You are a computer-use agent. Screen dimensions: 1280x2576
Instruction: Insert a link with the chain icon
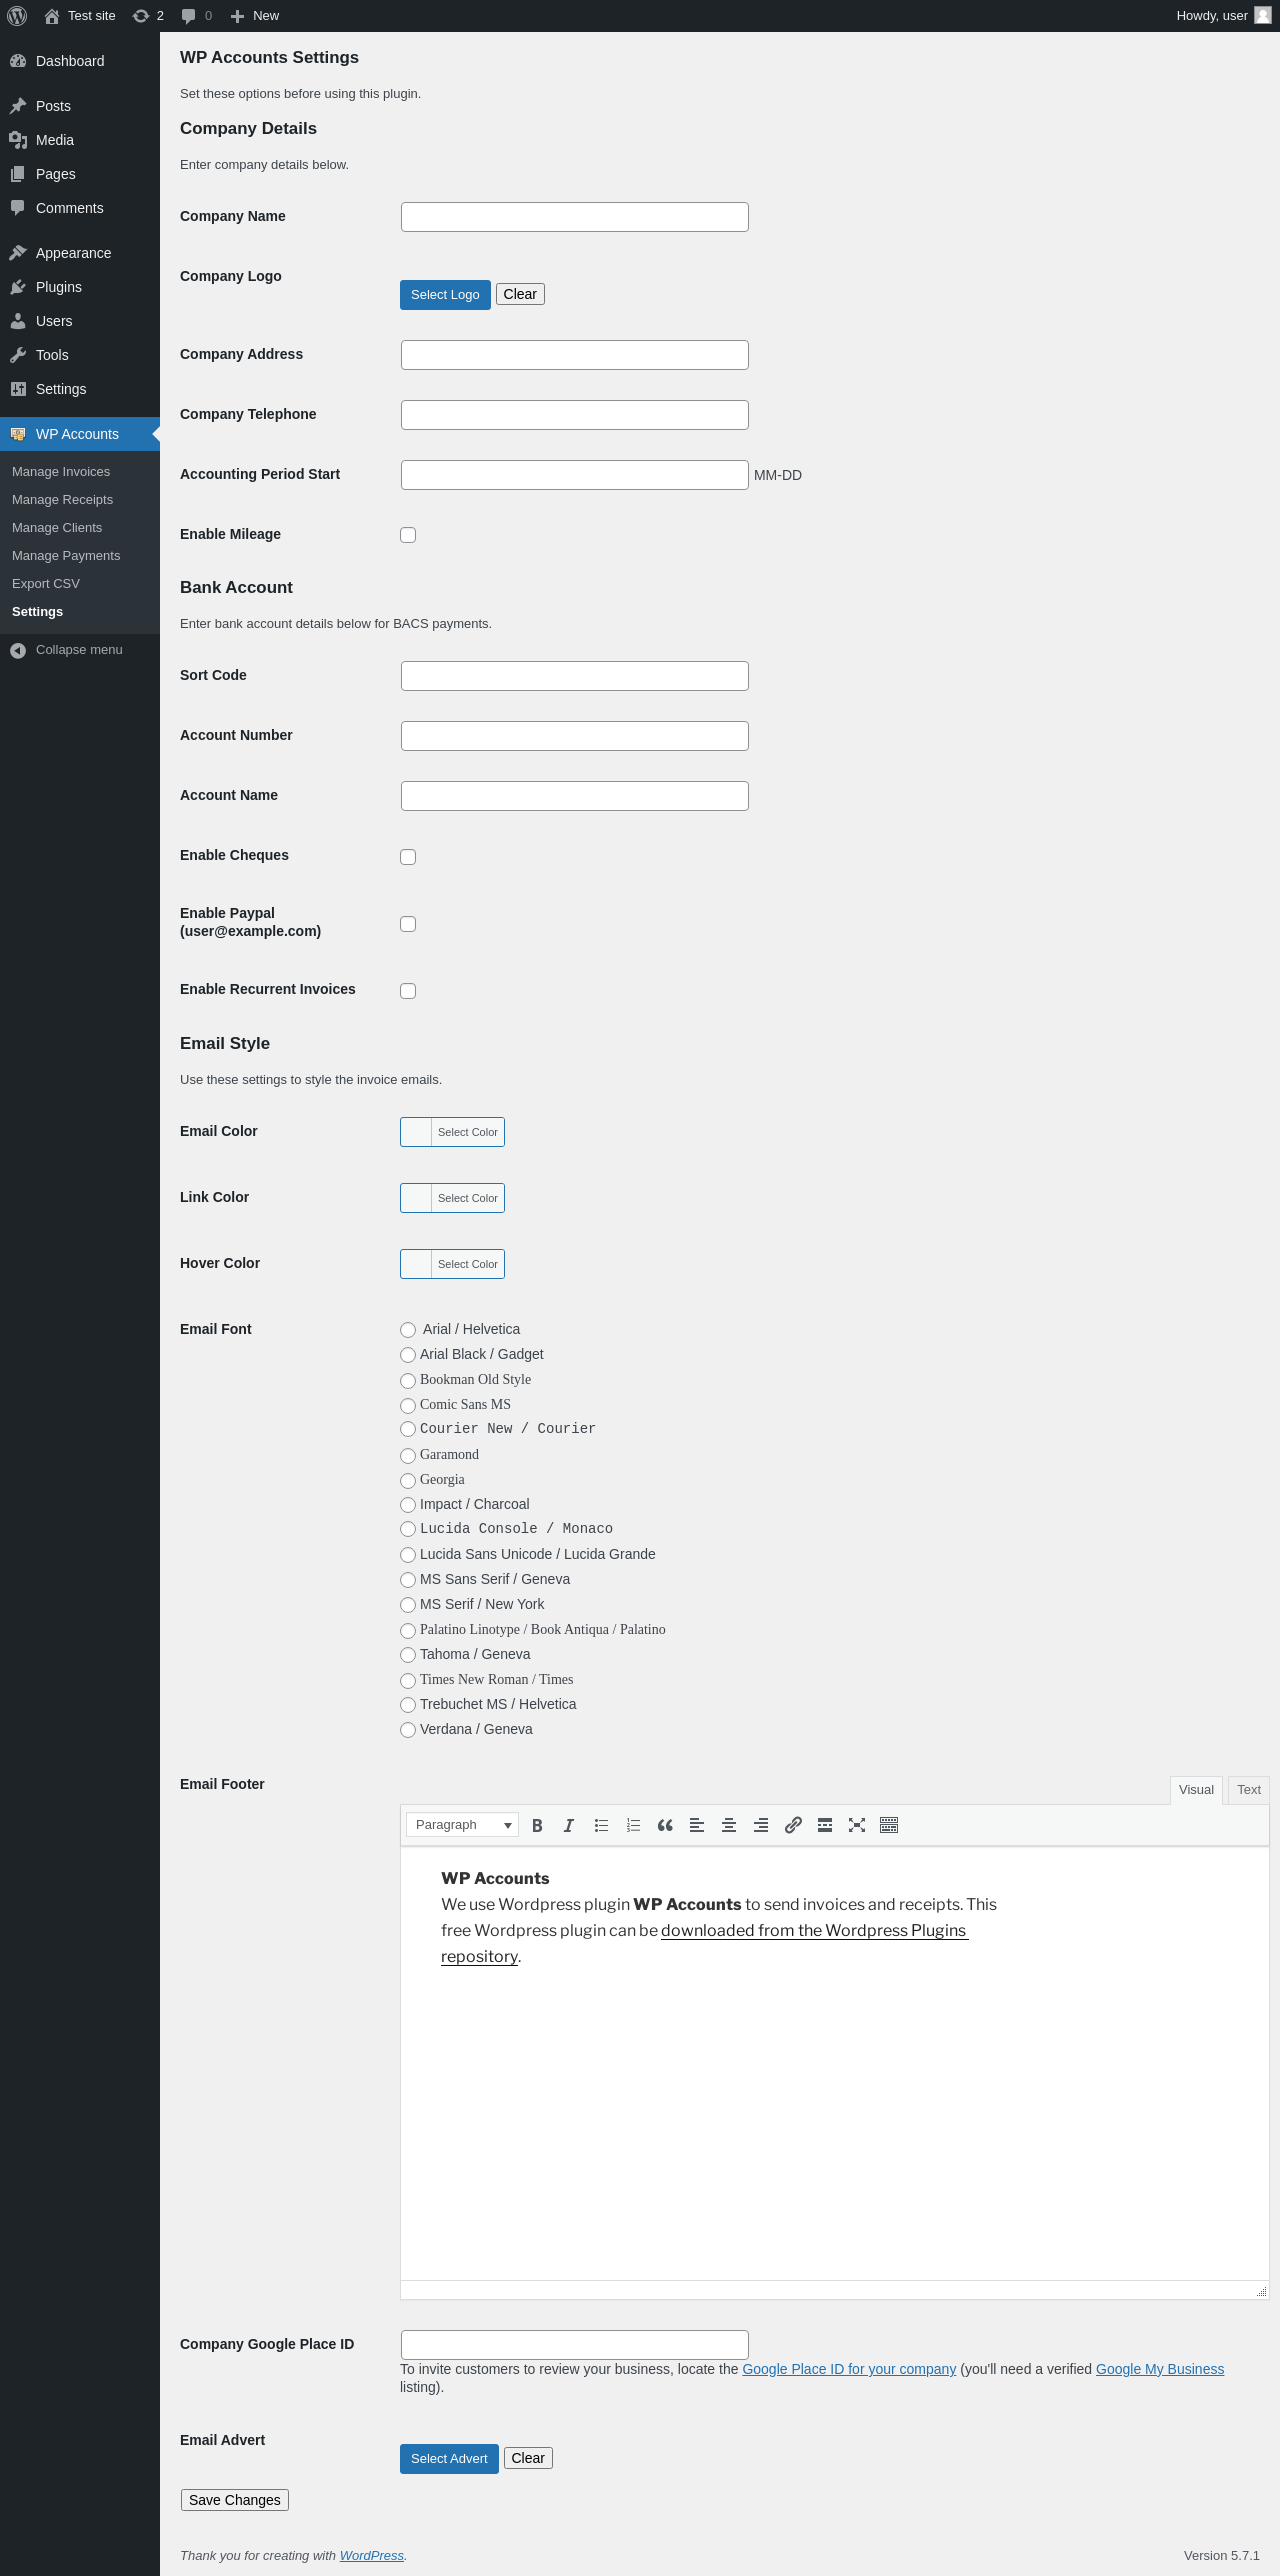[x=793, y=1825]
